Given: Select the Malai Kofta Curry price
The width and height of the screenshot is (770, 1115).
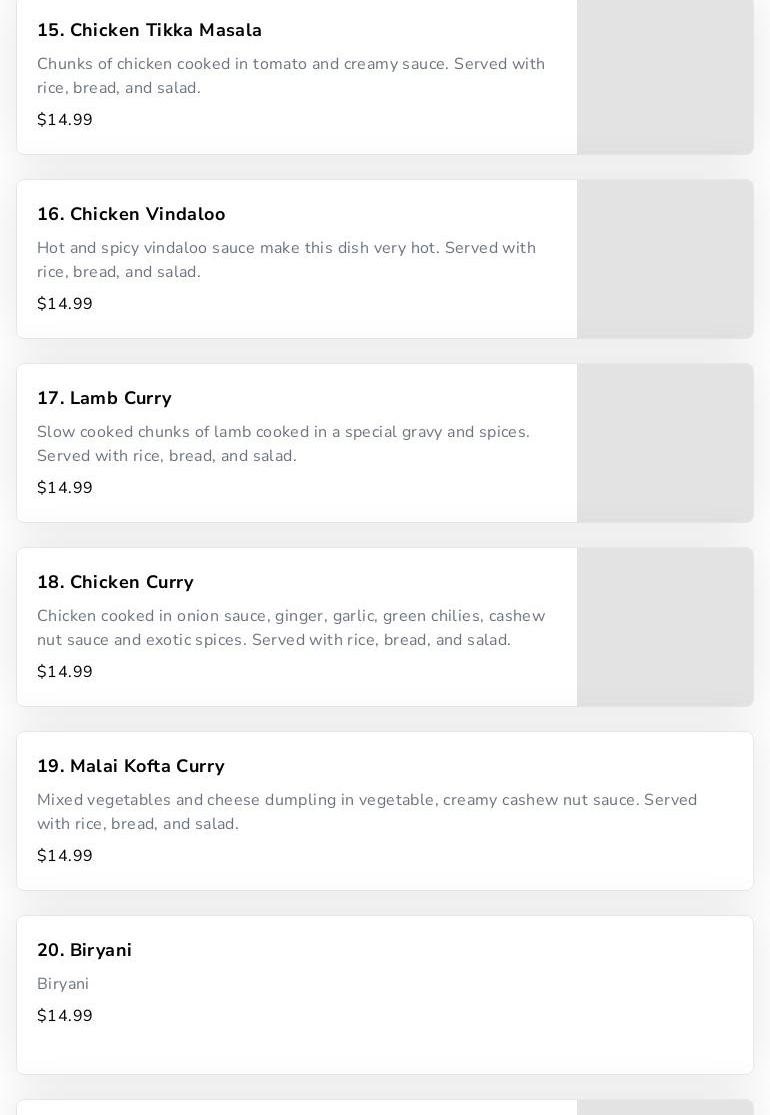Looking at the screenshot, I should [x=65, y=856].
